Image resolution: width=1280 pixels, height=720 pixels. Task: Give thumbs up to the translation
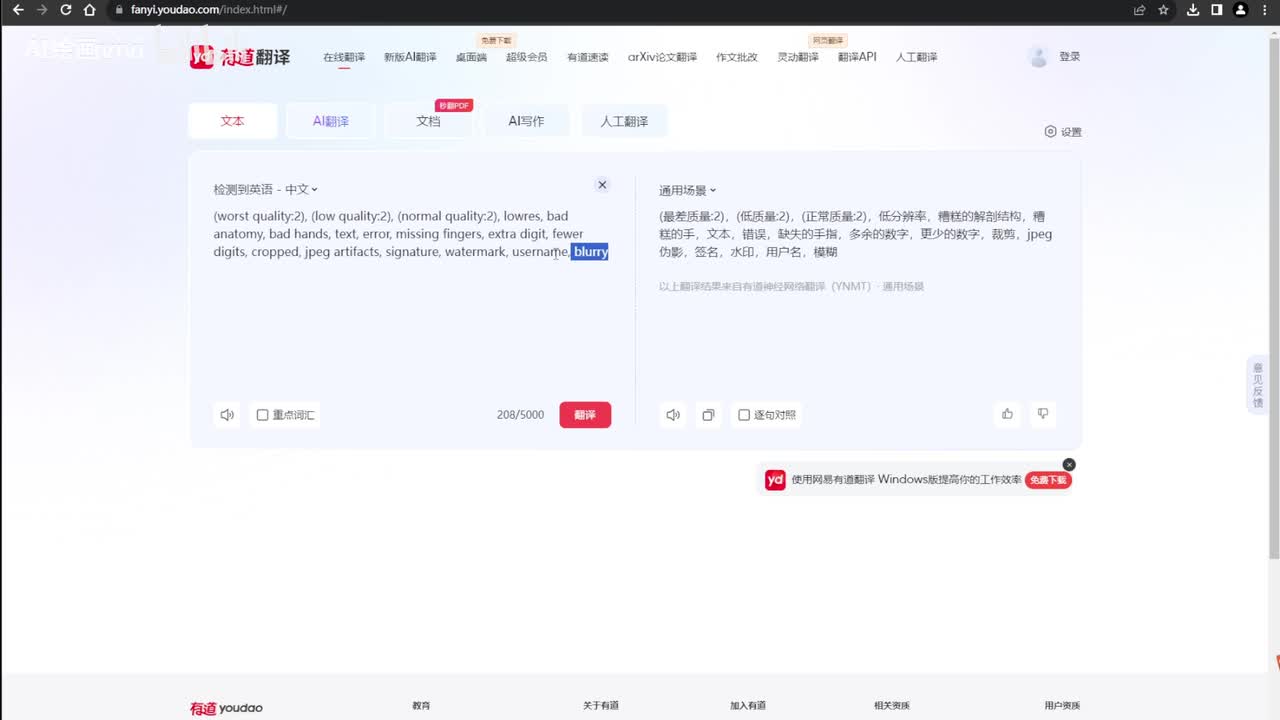[x=1007, y=414]
